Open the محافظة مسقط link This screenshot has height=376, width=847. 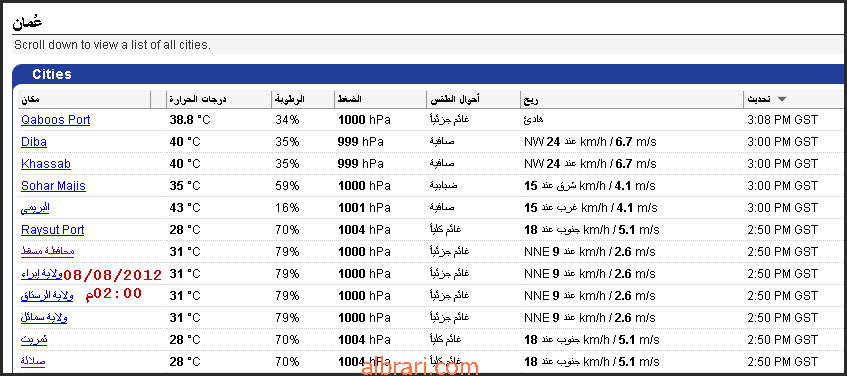pyautogui.click(x=48, y=251)
